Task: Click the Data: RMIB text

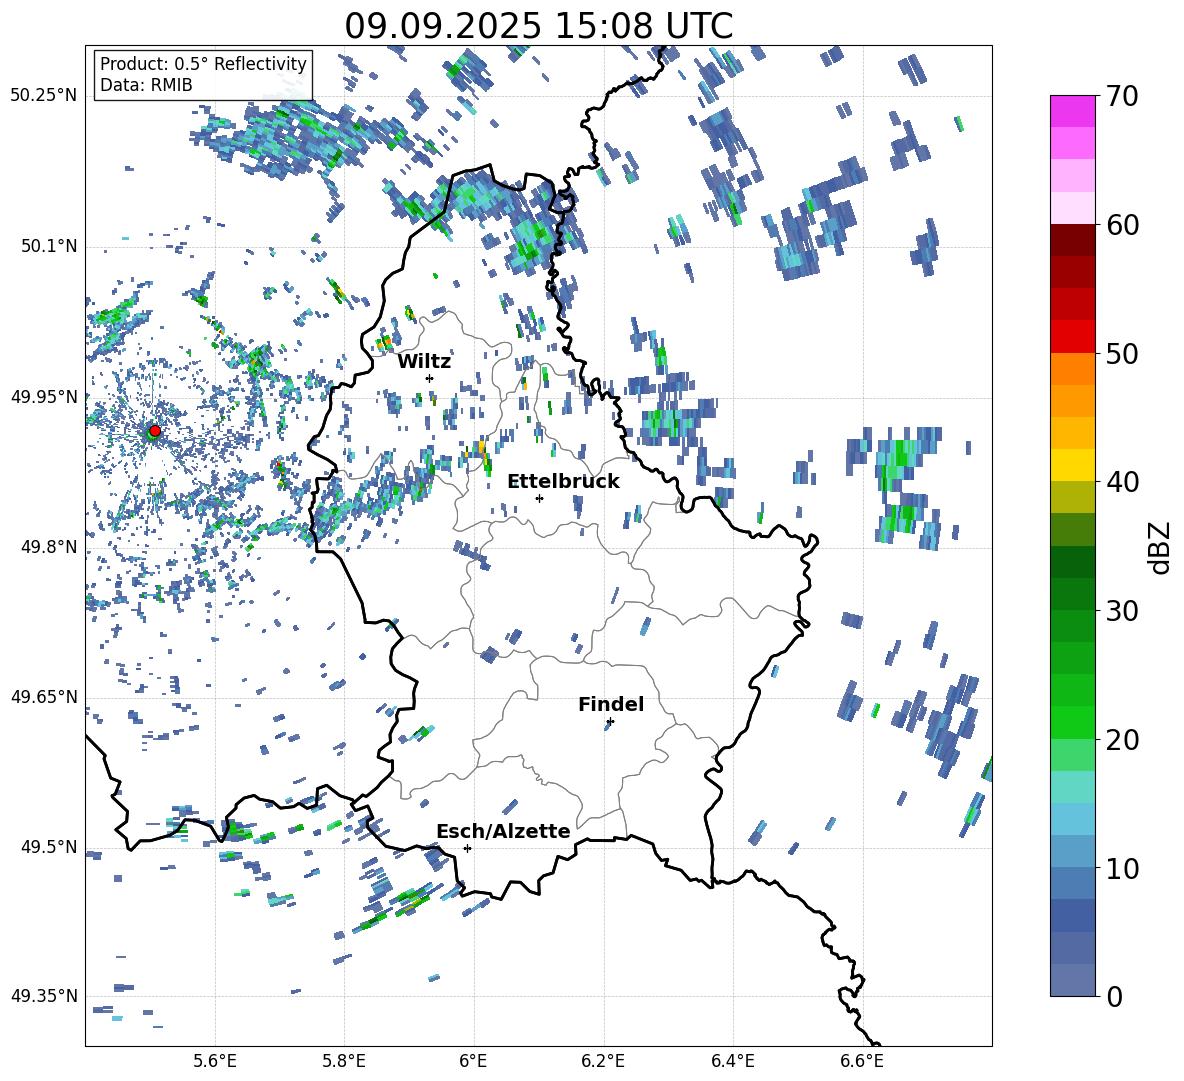Action: point(146,85)
